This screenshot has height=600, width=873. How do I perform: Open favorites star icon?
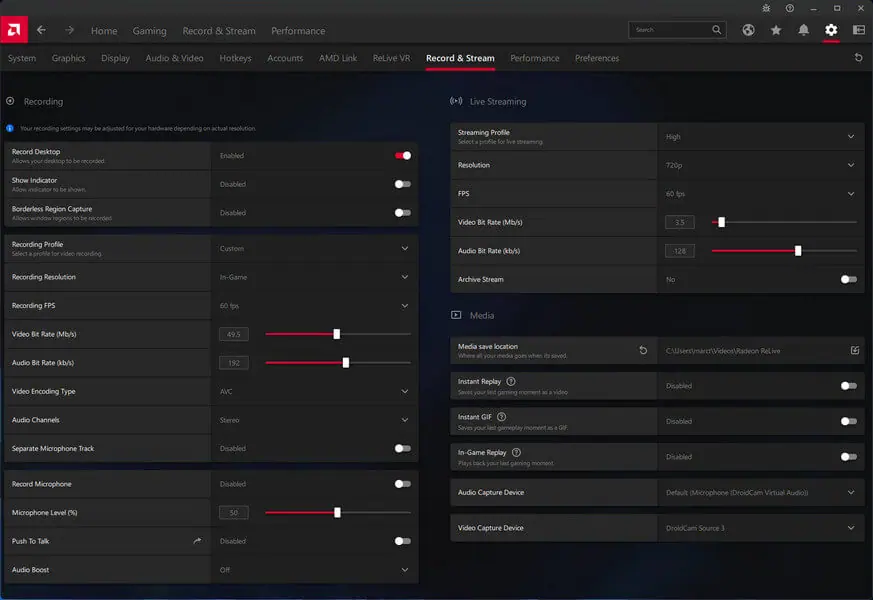point(776,30)
